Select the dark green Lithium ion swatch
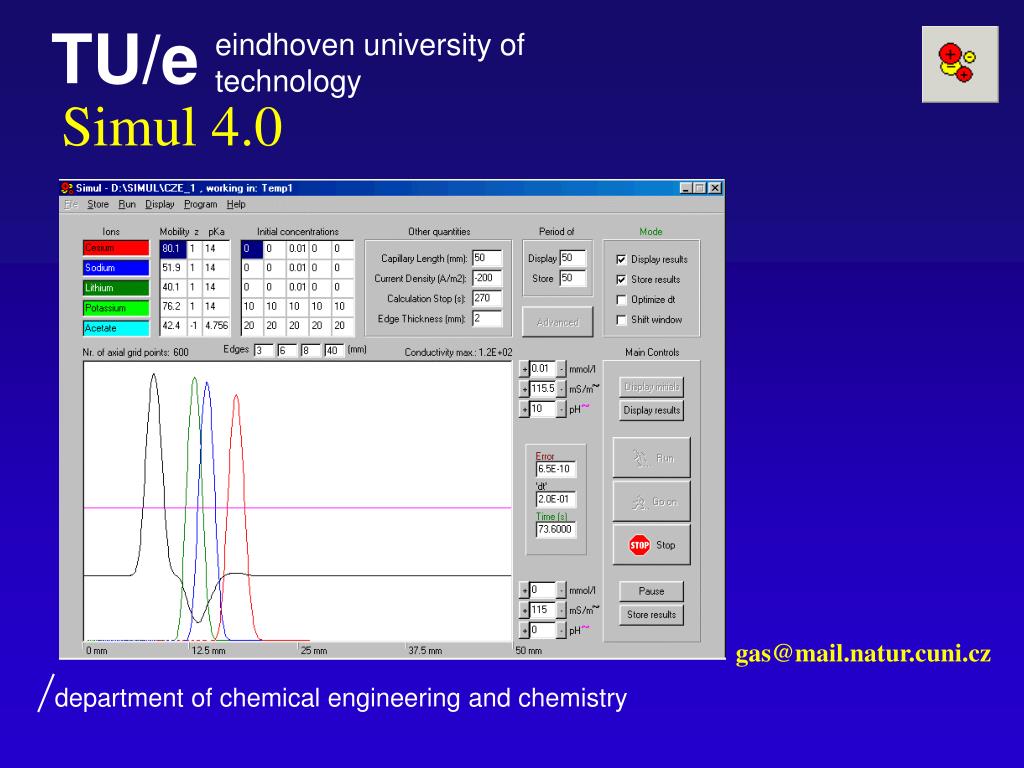1024x768 pixels. (x=116, y=288)
